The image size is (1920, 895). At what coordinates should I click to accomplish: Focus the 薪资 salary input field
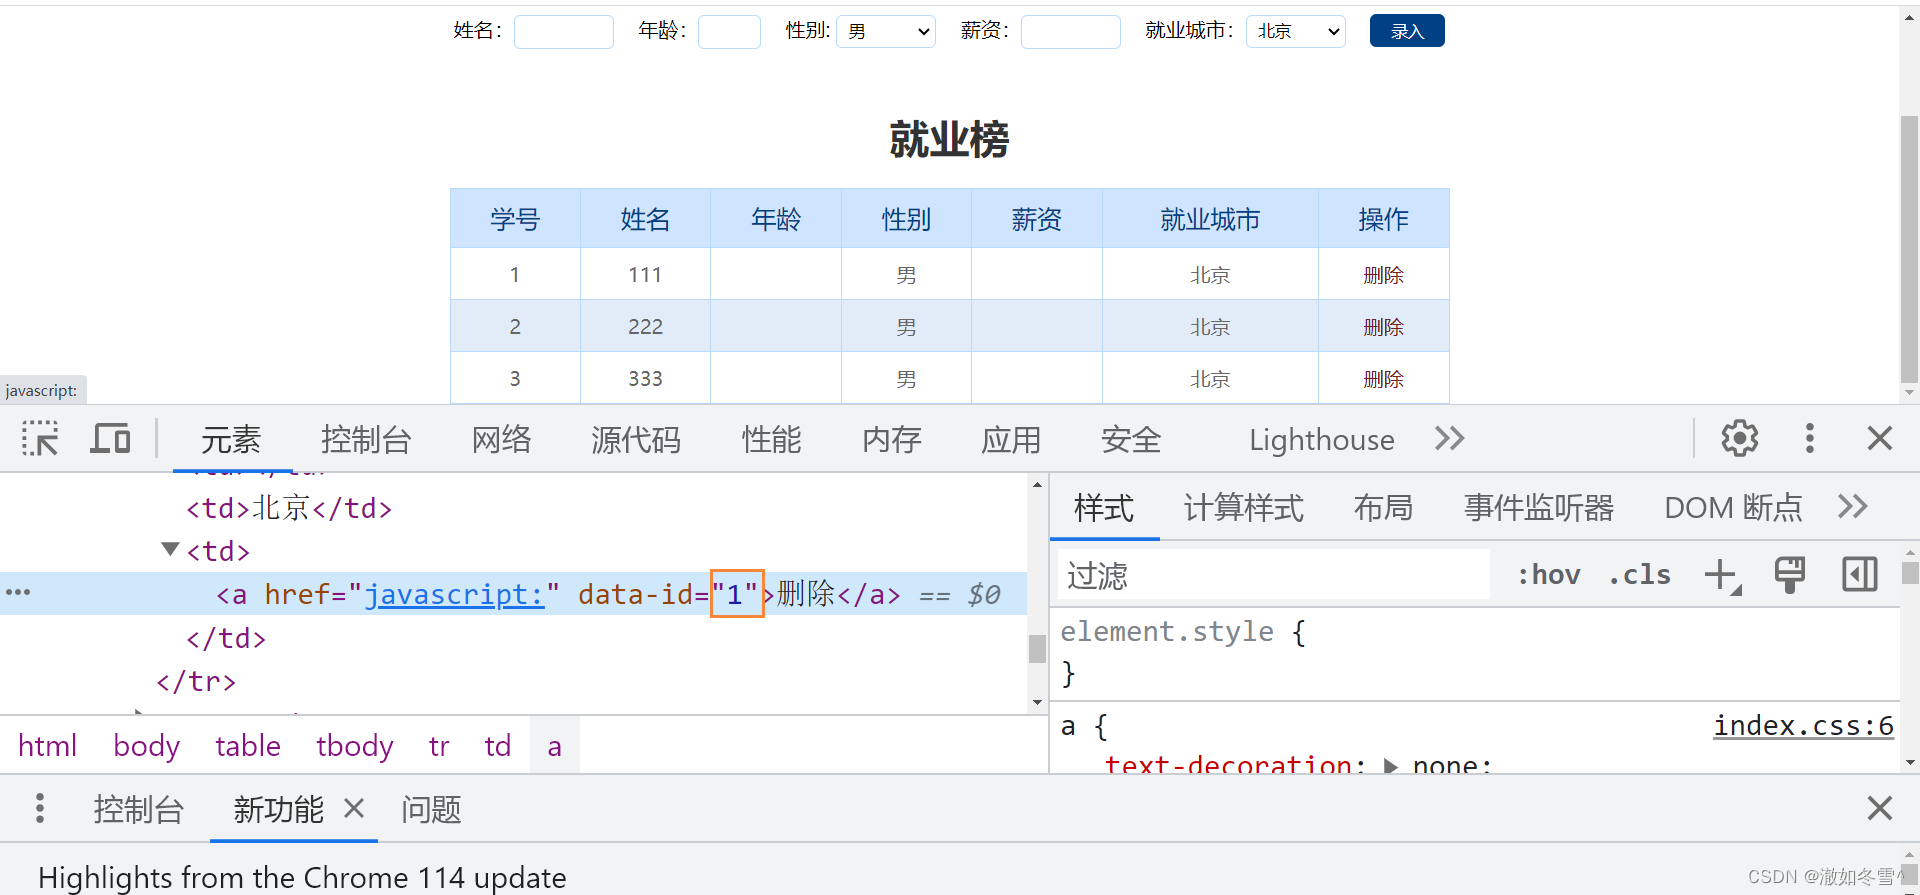1070,31
